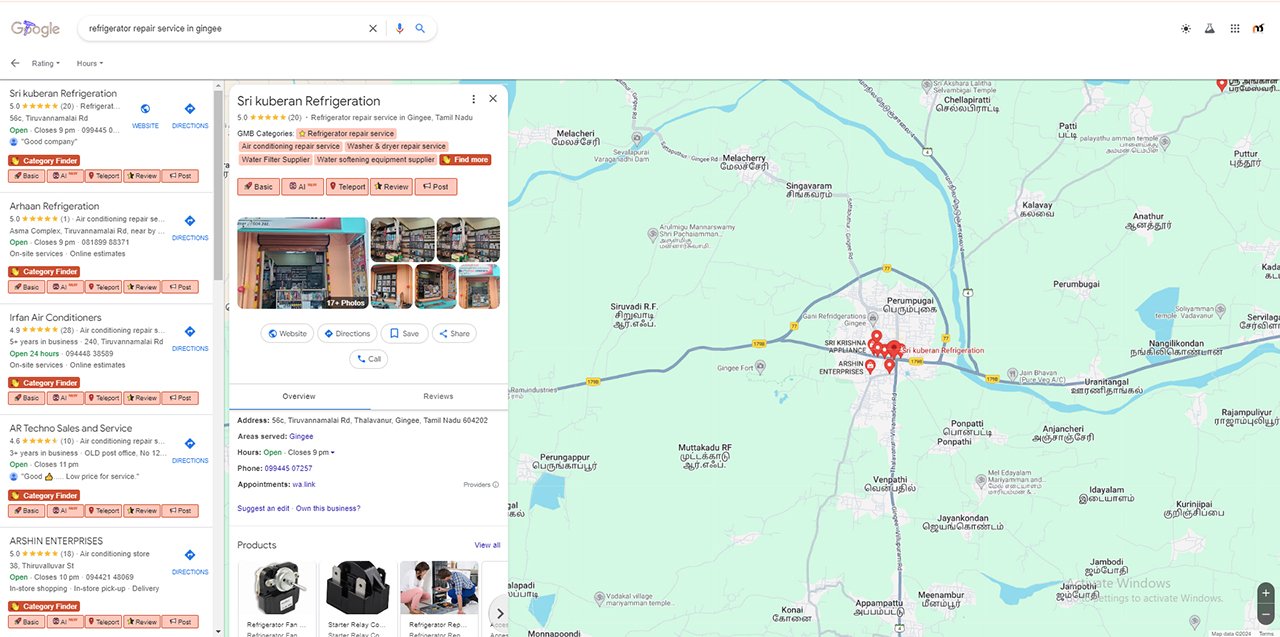
Task: Share Sri kuberan Refrigeration
Action: (453, 334)
